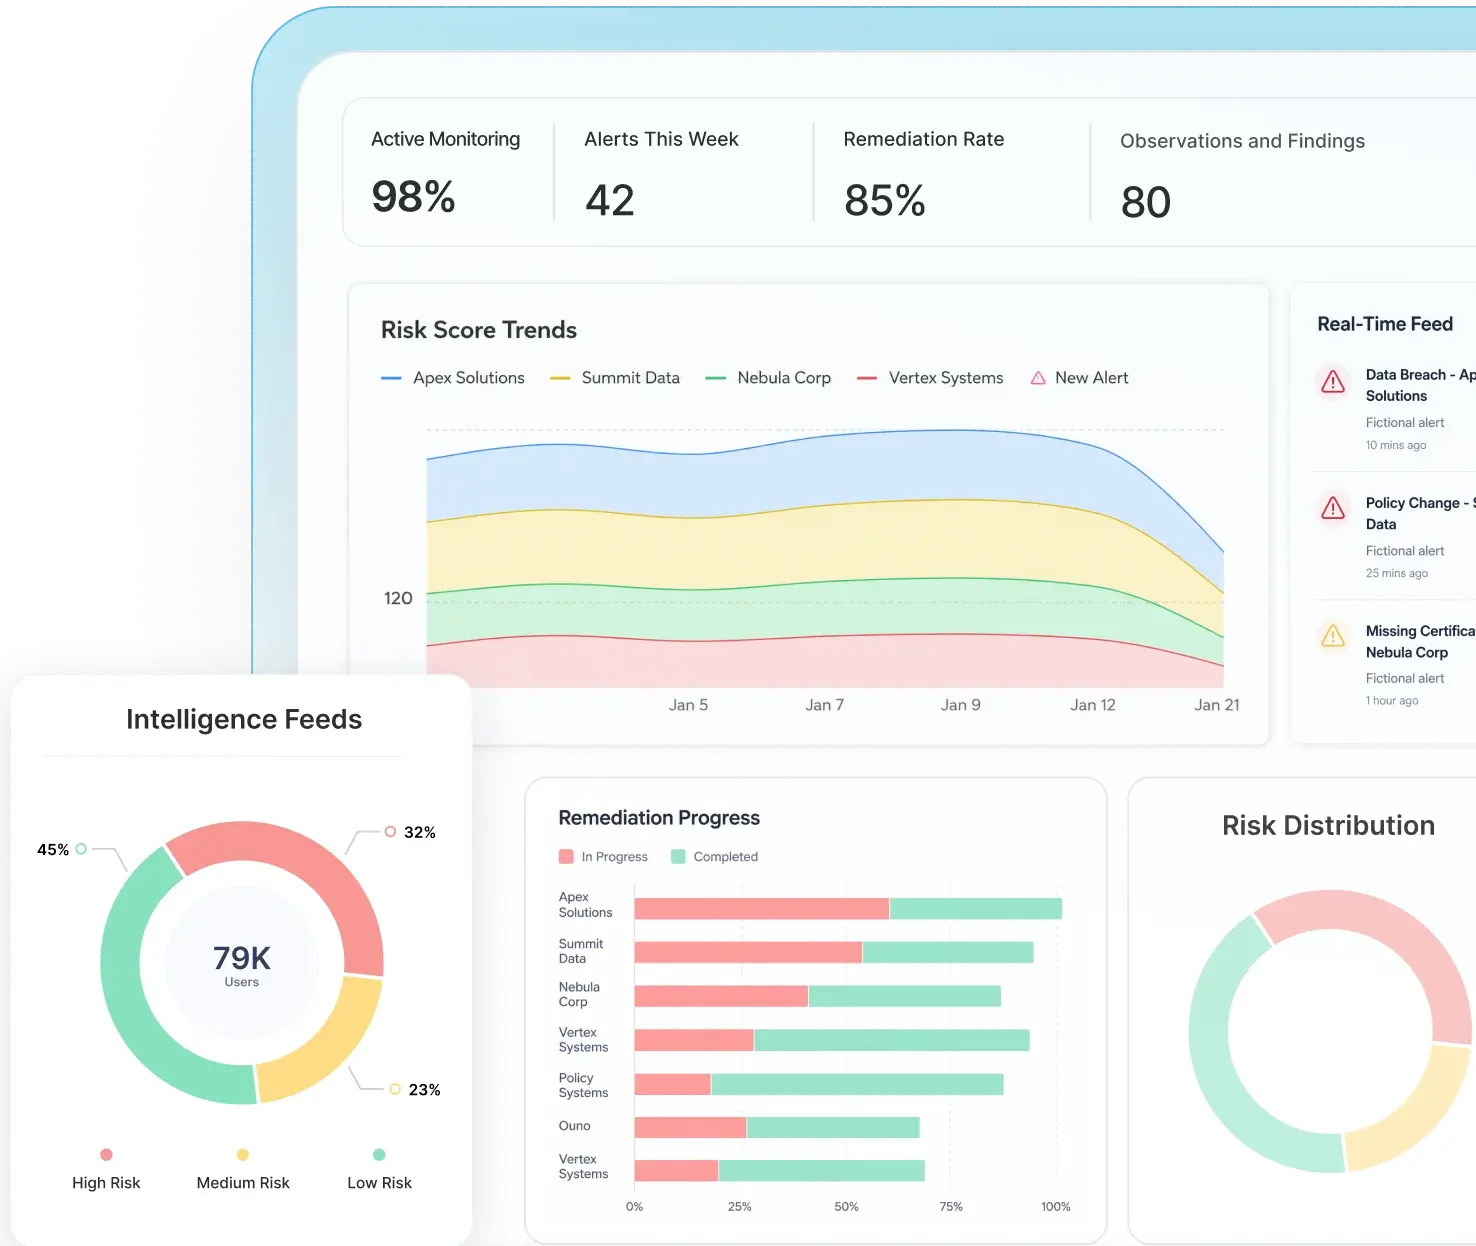Image resolution: width=1476 pixels, height=1246 pixels.
Task: Open the Observations and Findings 80 stat
Action: pyautogui.click(x=1242, y=176)
